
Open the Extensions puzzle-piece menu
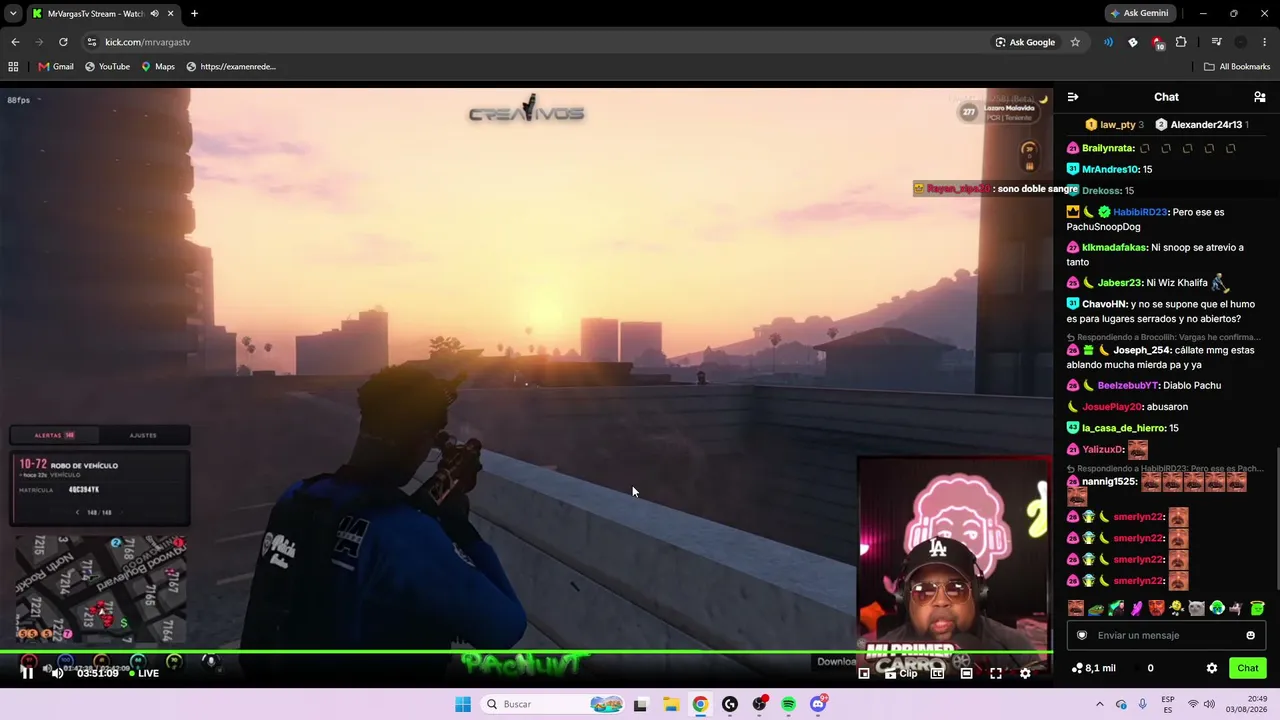[1181, 42]
